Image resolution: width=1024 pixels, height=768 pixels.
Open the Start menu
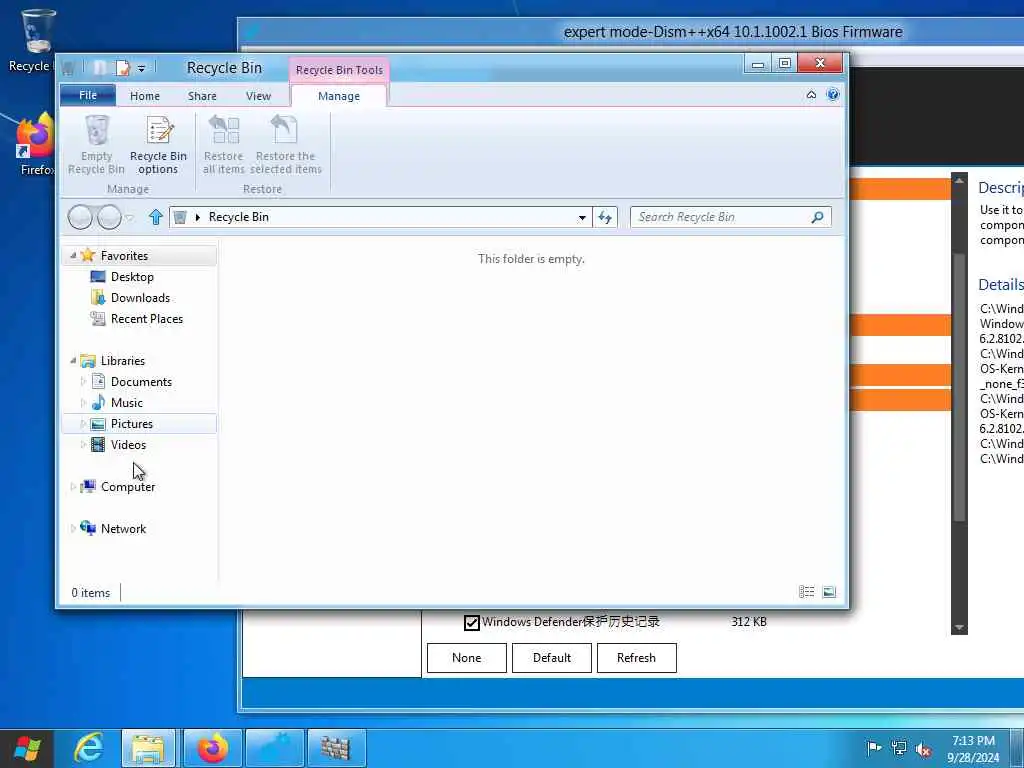coord(26,748)
